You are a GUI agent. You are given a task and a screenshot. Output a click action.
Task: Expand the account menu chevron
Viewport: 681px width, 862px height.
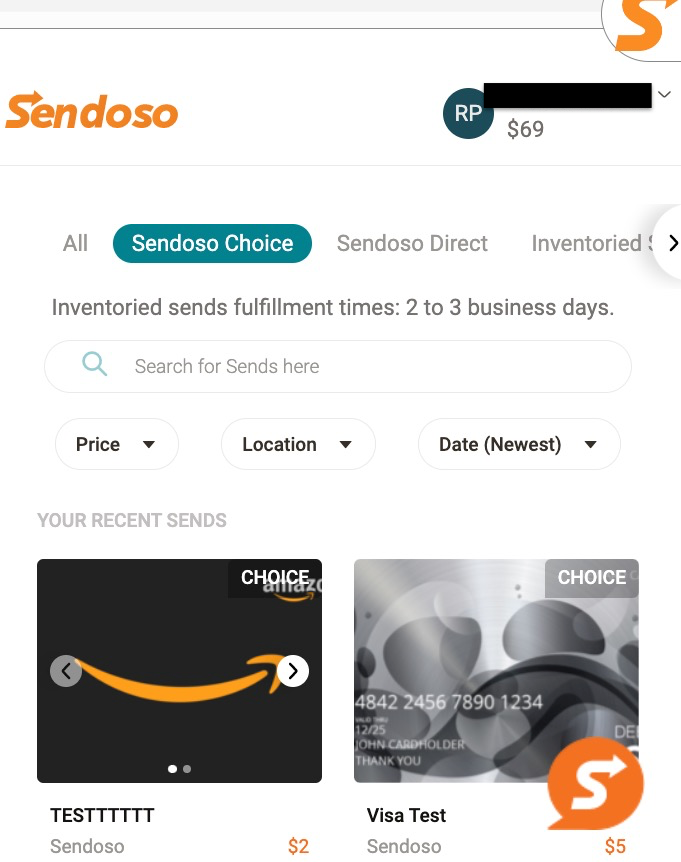pos(665,94)
